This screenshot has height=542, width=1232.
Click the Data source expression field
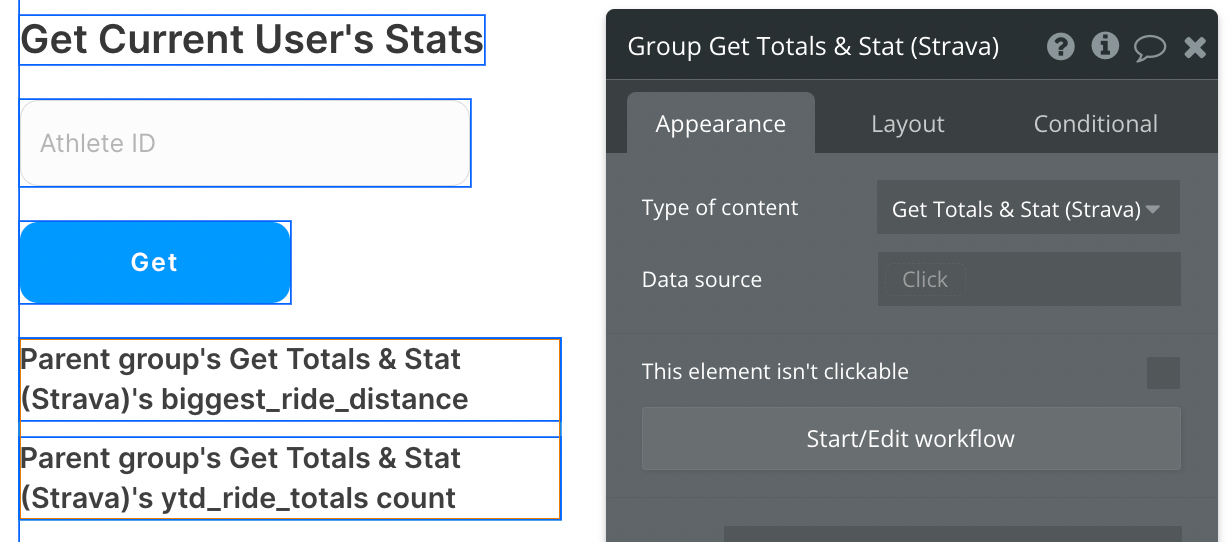[1029, 279]
